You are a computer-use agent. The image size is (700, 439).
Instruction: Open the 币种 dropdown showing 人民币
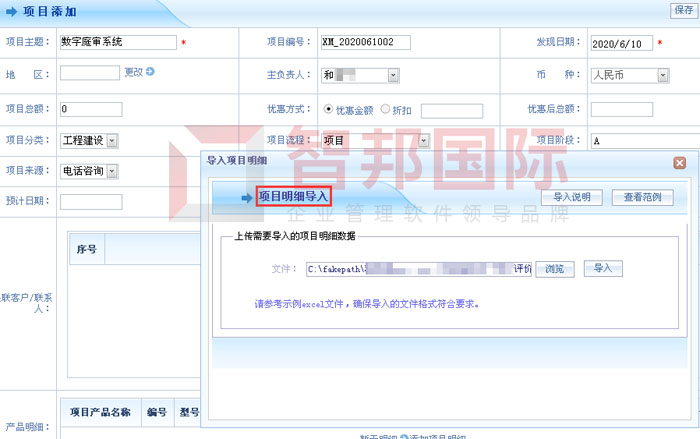click(662, 75)
